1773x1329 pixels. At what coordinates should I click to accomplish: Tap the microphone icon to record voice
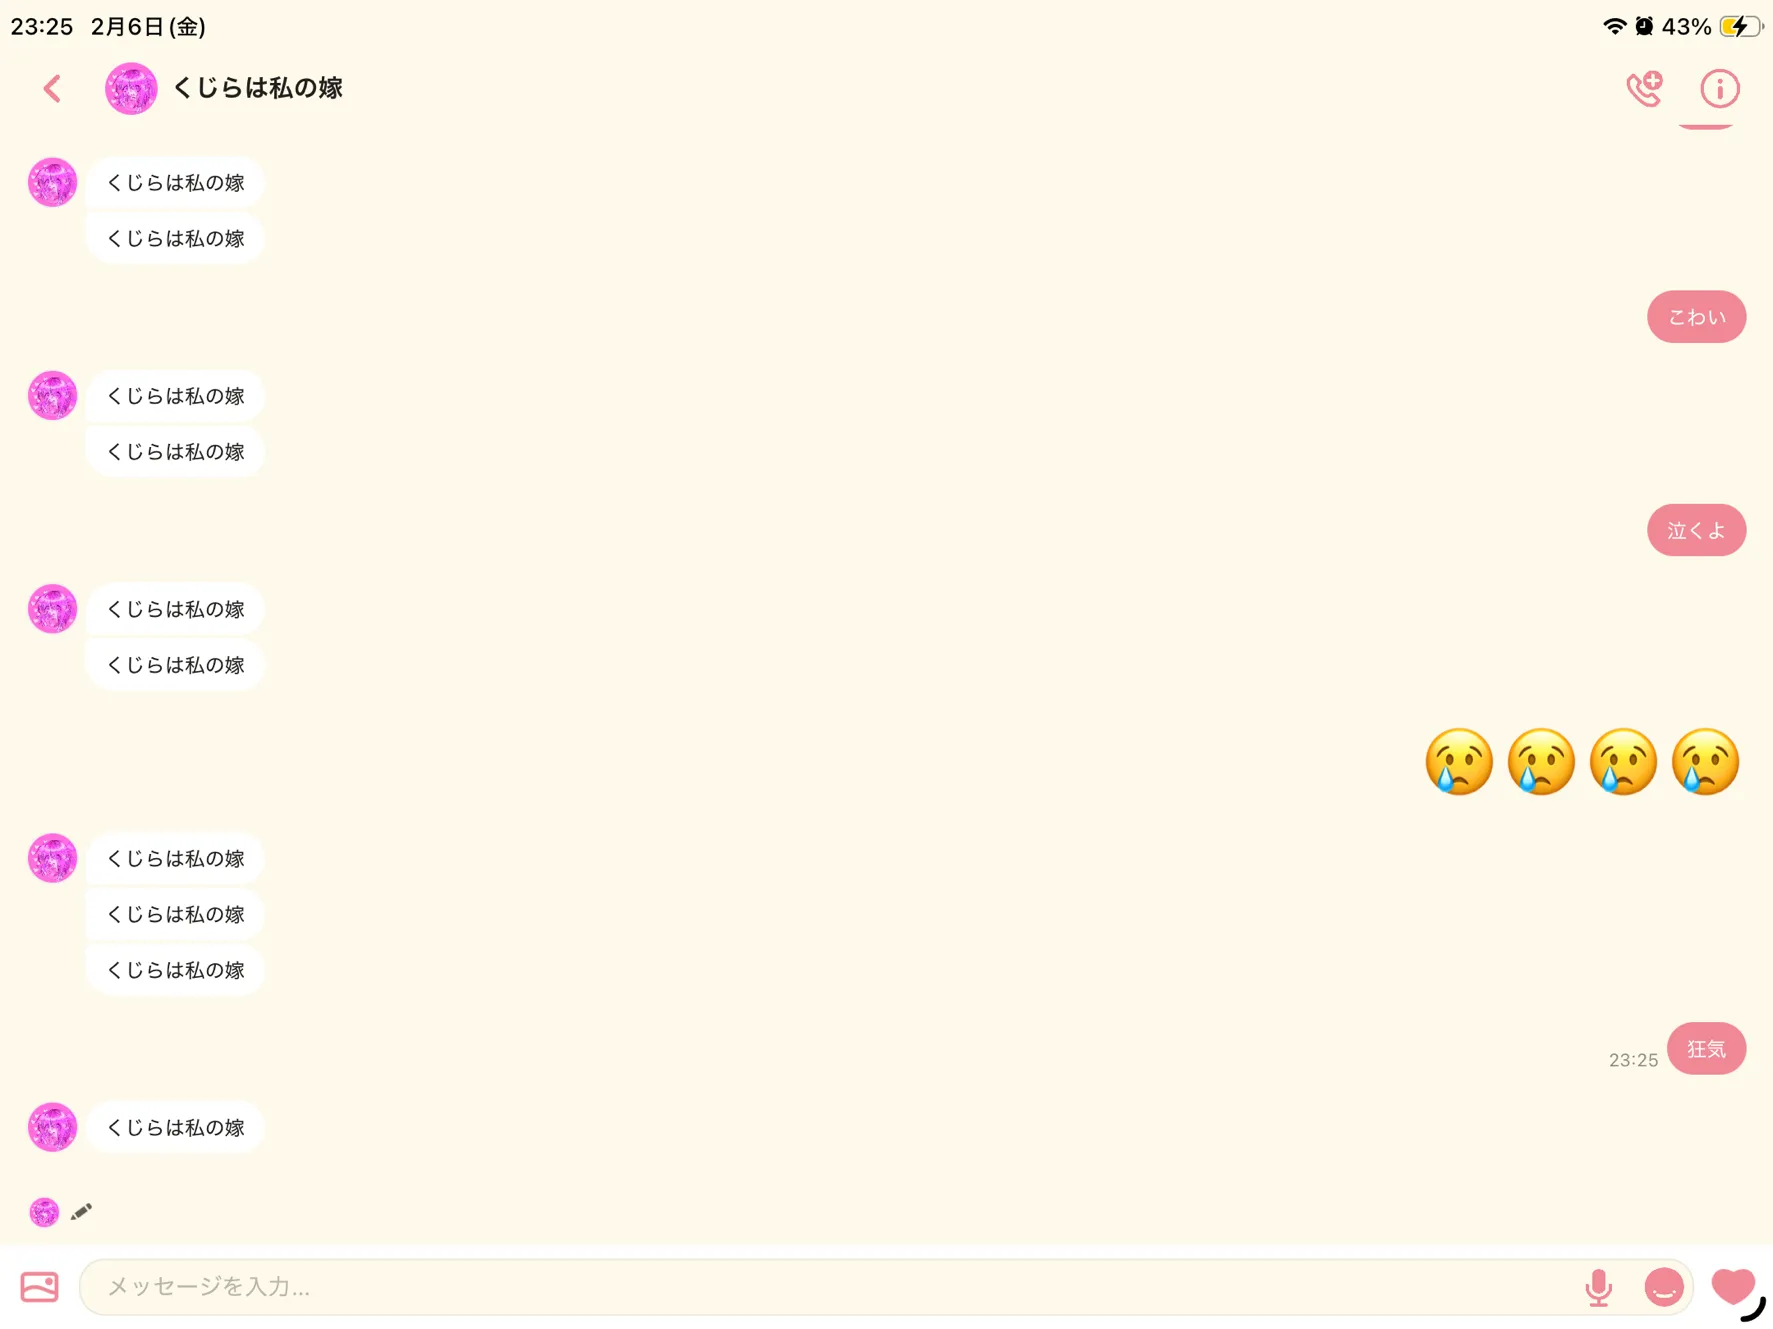(1598, 1287)
